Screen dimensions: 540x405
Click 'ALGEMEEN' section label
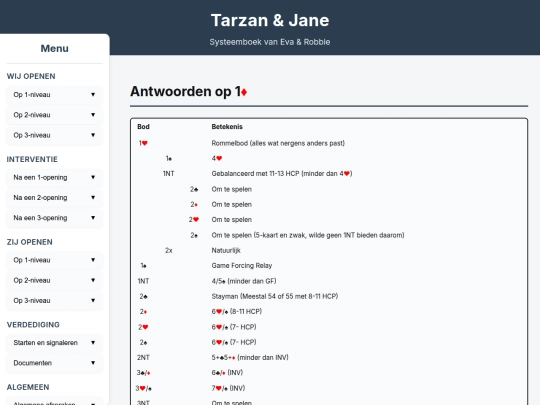coord(28,387)
